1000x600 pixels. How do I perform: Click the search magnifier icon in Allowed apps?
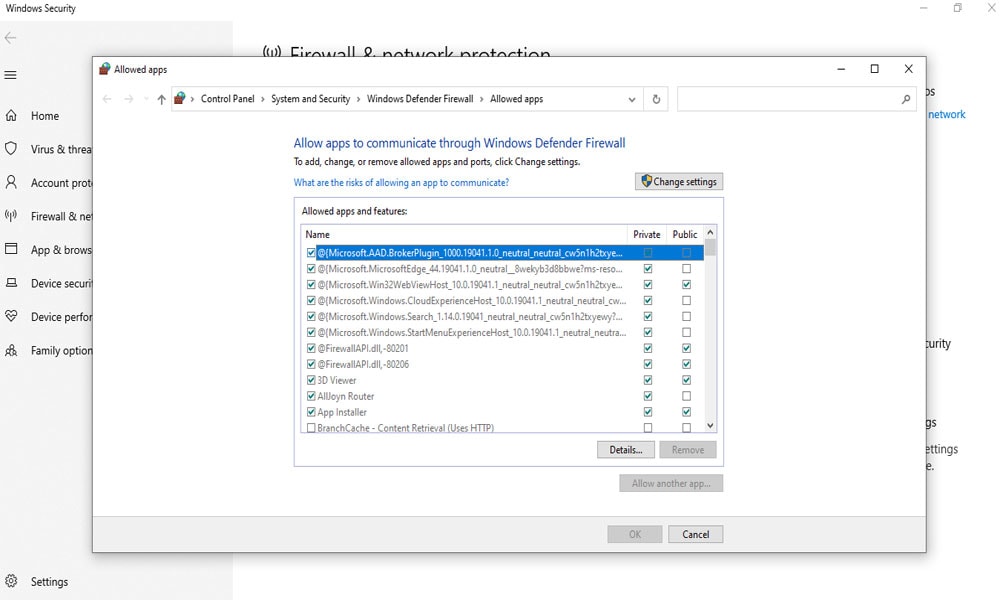click(906, 99)
